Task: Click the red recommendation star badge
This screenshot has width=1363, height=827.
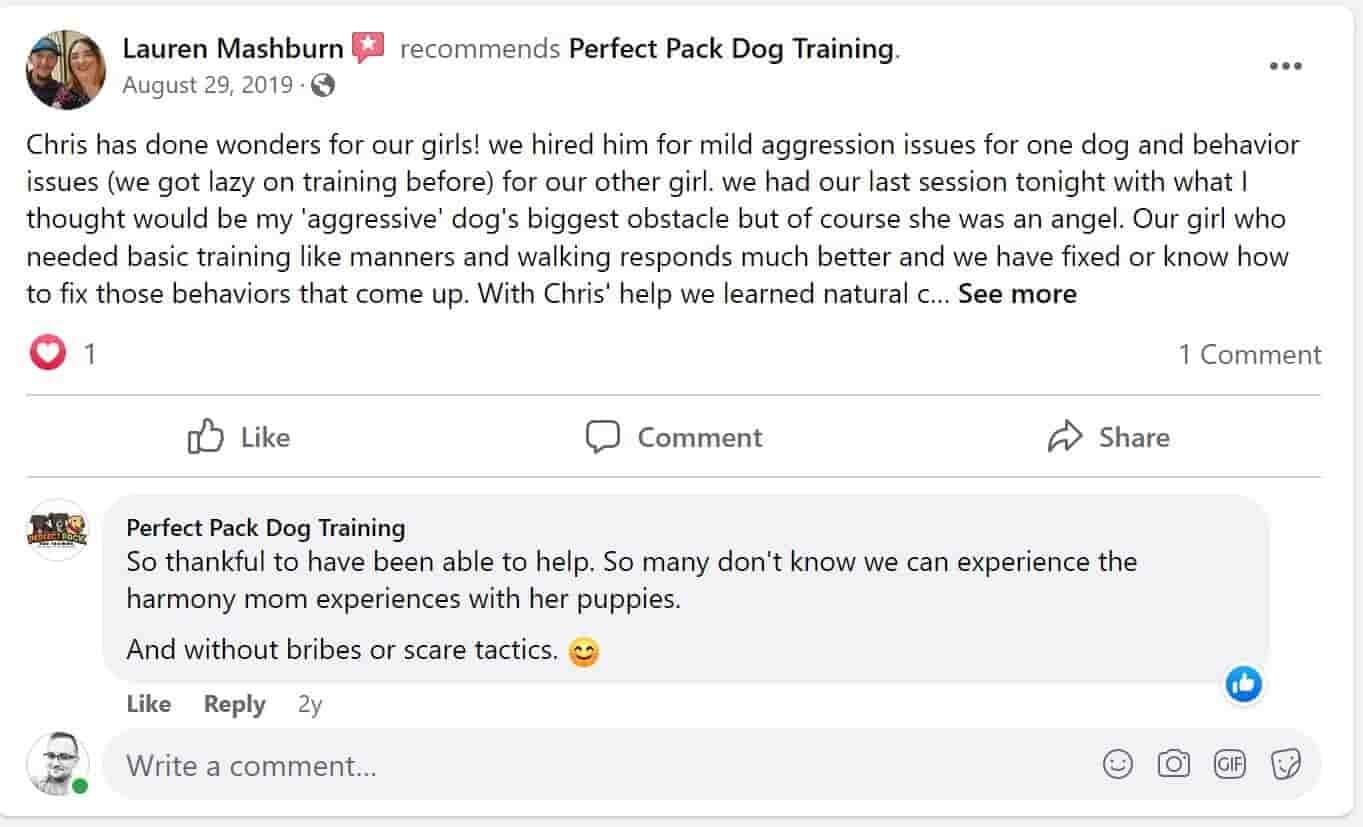Action: [368, 47]
